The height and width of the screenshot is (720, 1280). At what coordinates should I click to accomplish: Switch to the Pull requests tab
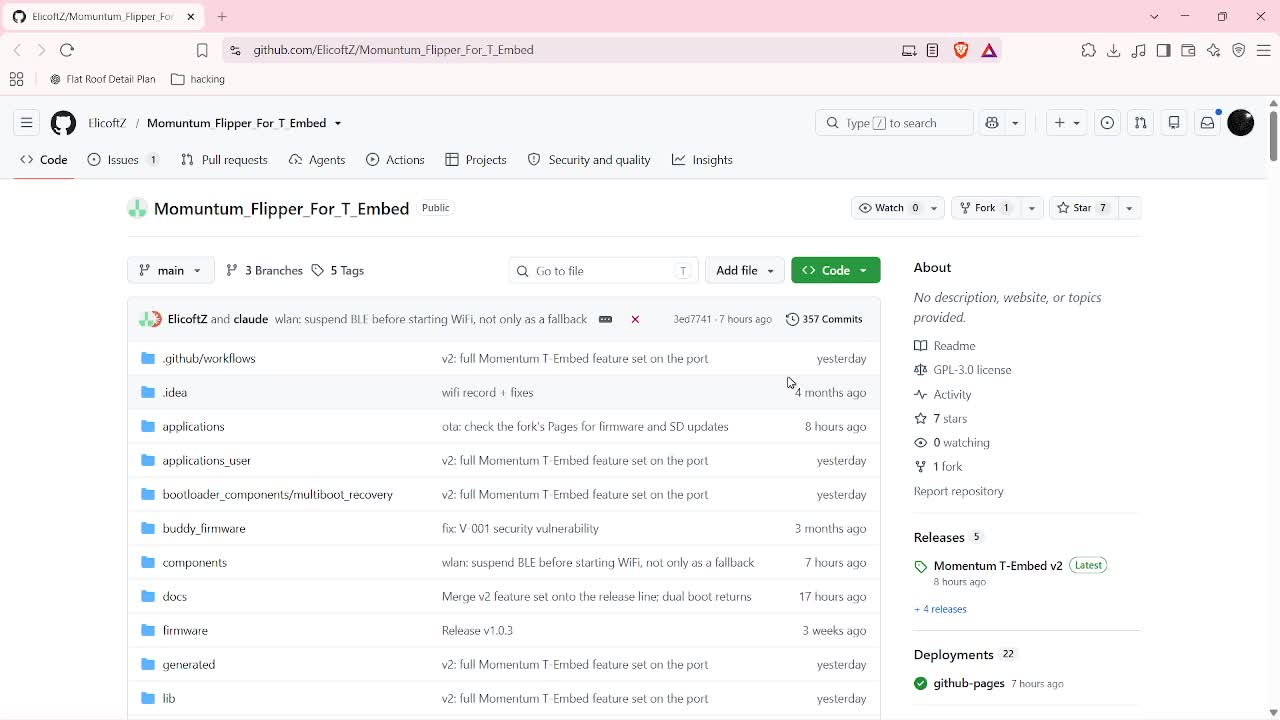click(224, 160)
